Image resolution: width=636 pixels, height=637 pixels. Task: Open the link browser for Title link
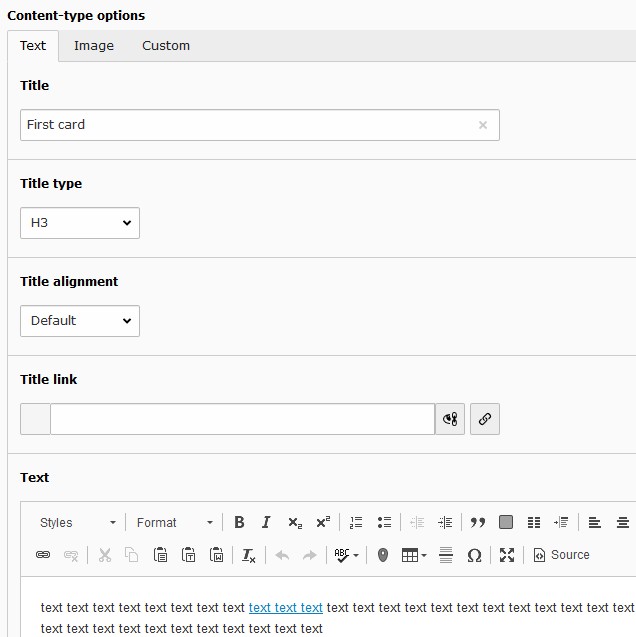(x=485, y=419)
